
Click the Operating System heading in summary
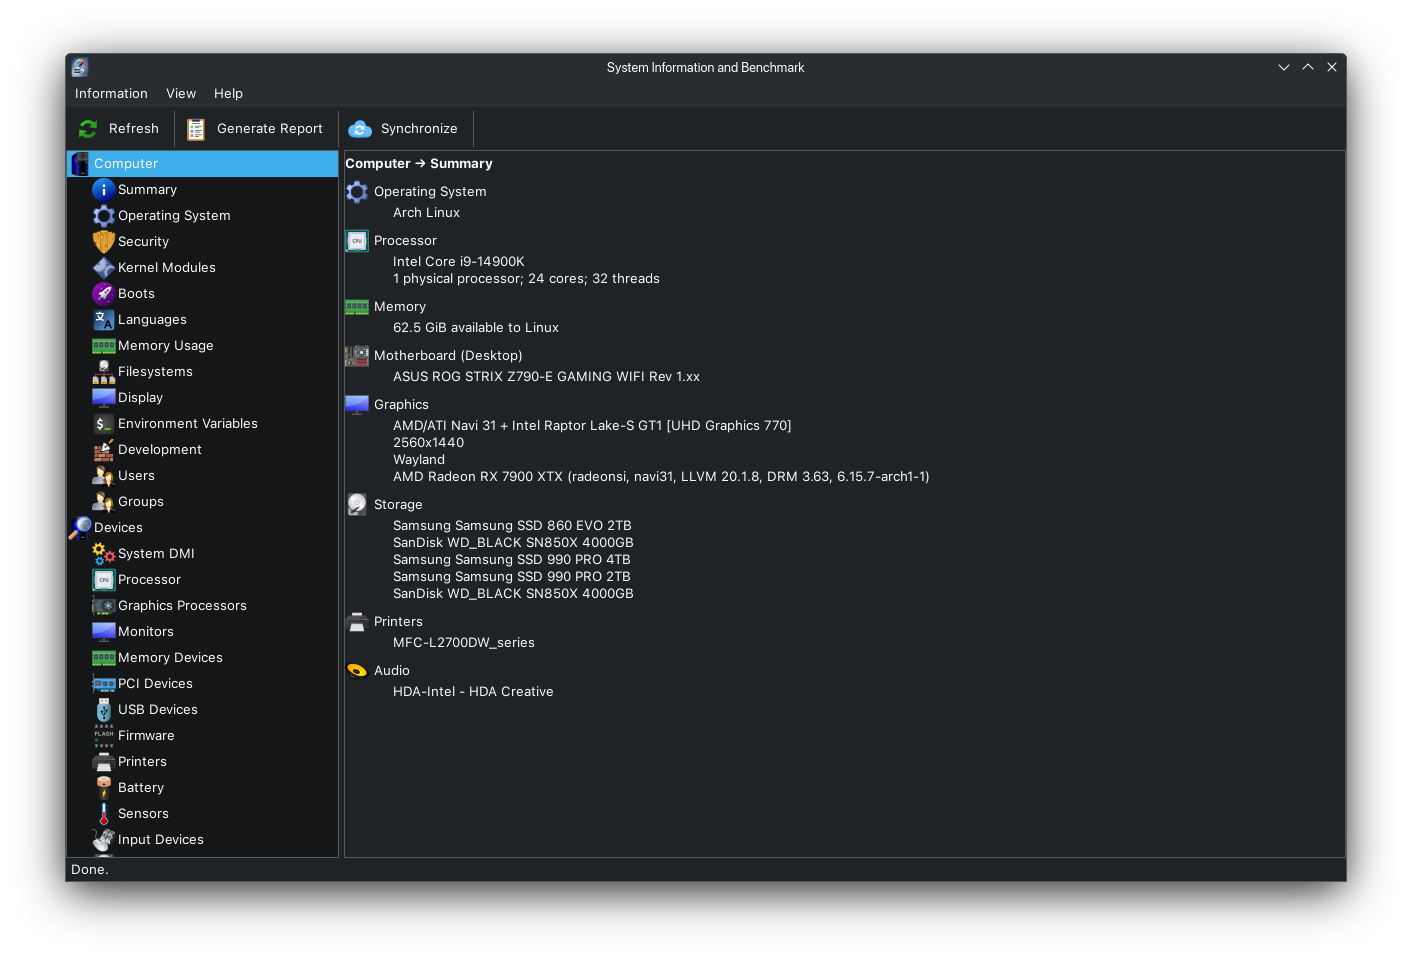tap(430, 191)
